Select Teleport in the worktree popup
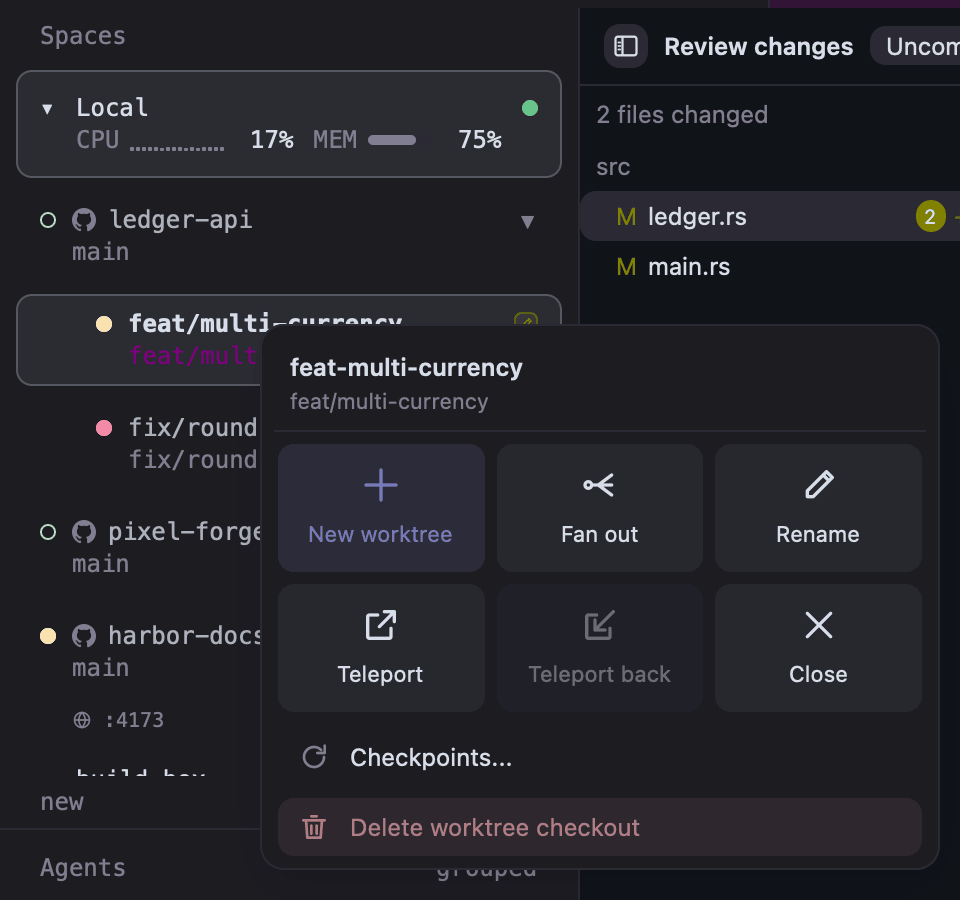This screenshot has width=960, height=900. 381,648
